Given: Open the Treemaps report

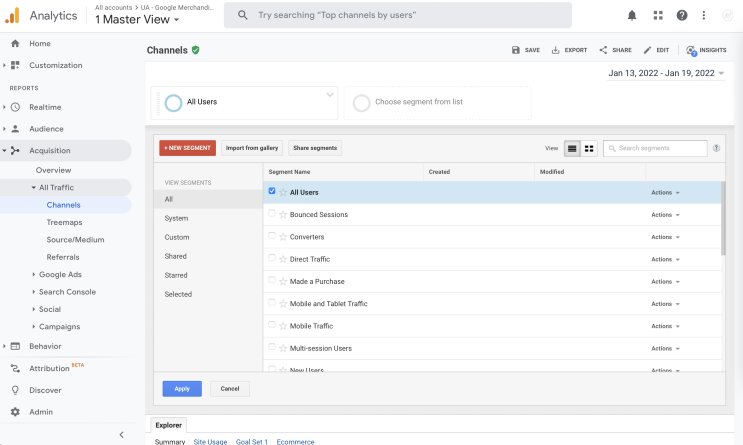Looking at the screenshot, I should coord(64,222).
